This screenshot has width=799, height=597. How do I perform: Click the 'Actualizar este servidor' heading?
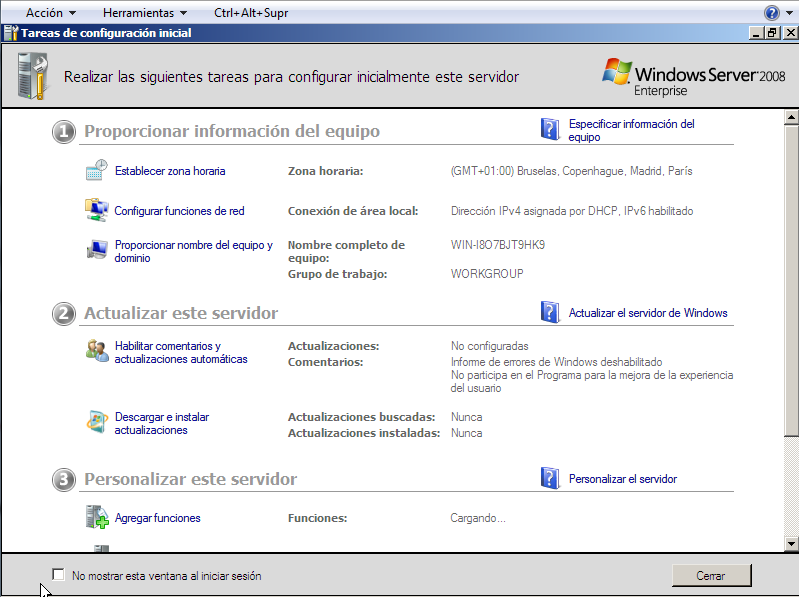(181, 313)
